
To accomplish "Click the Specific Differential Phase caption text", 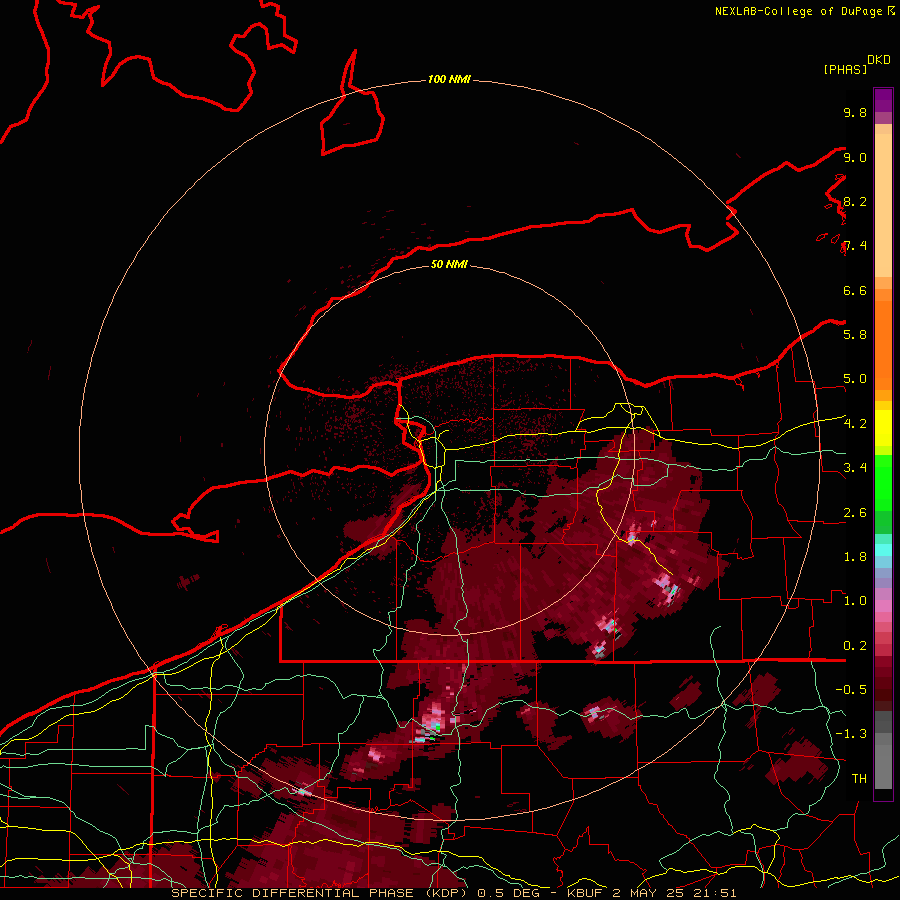I will pos(453,893).
